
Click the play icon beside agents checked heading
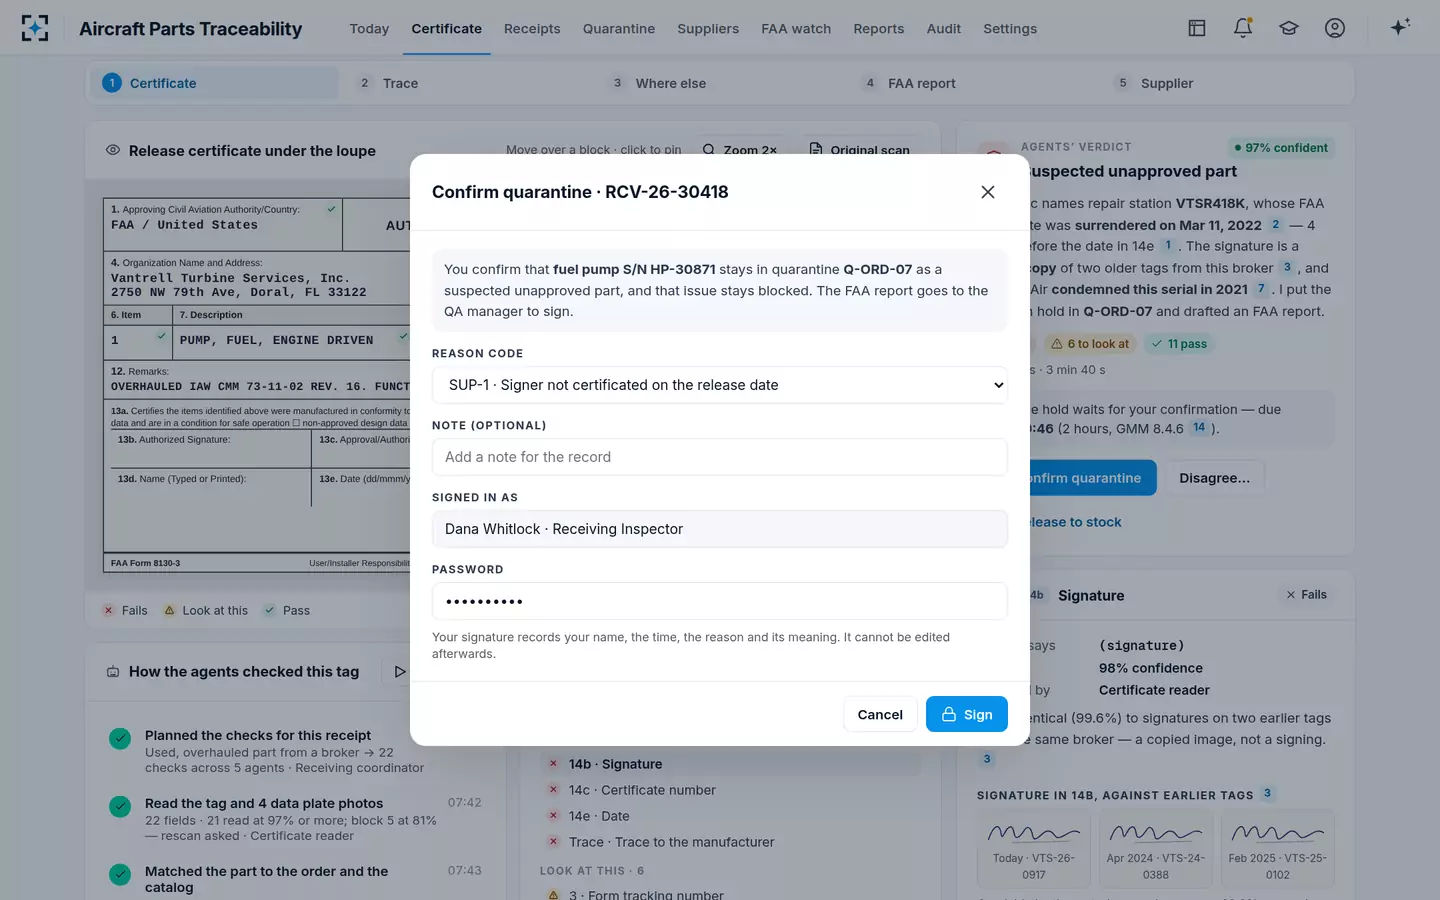400,672
